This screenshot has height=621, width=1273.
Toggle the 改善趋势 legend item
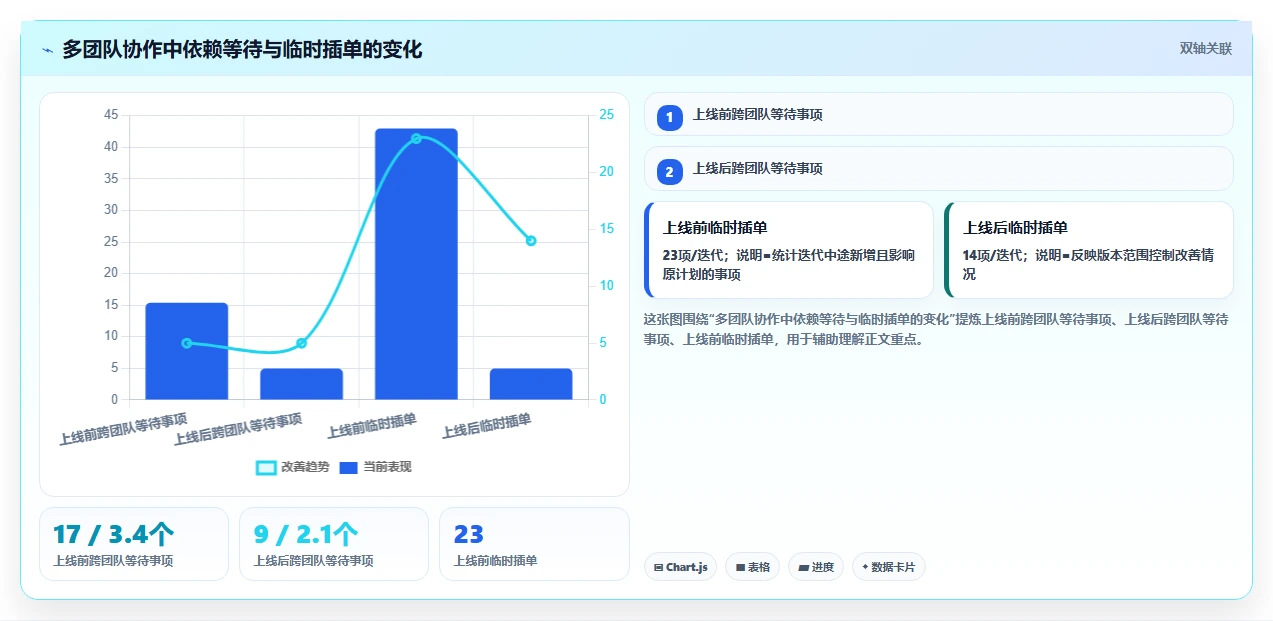(292, 467)
